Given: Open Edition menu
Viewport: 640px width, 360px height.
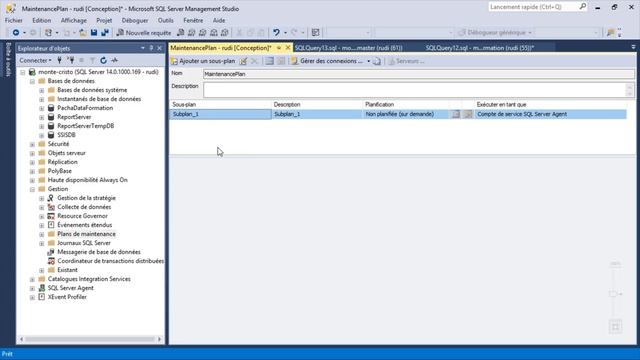Looking at the screenshot, I should pyautogui.click(x=42, y=20).
